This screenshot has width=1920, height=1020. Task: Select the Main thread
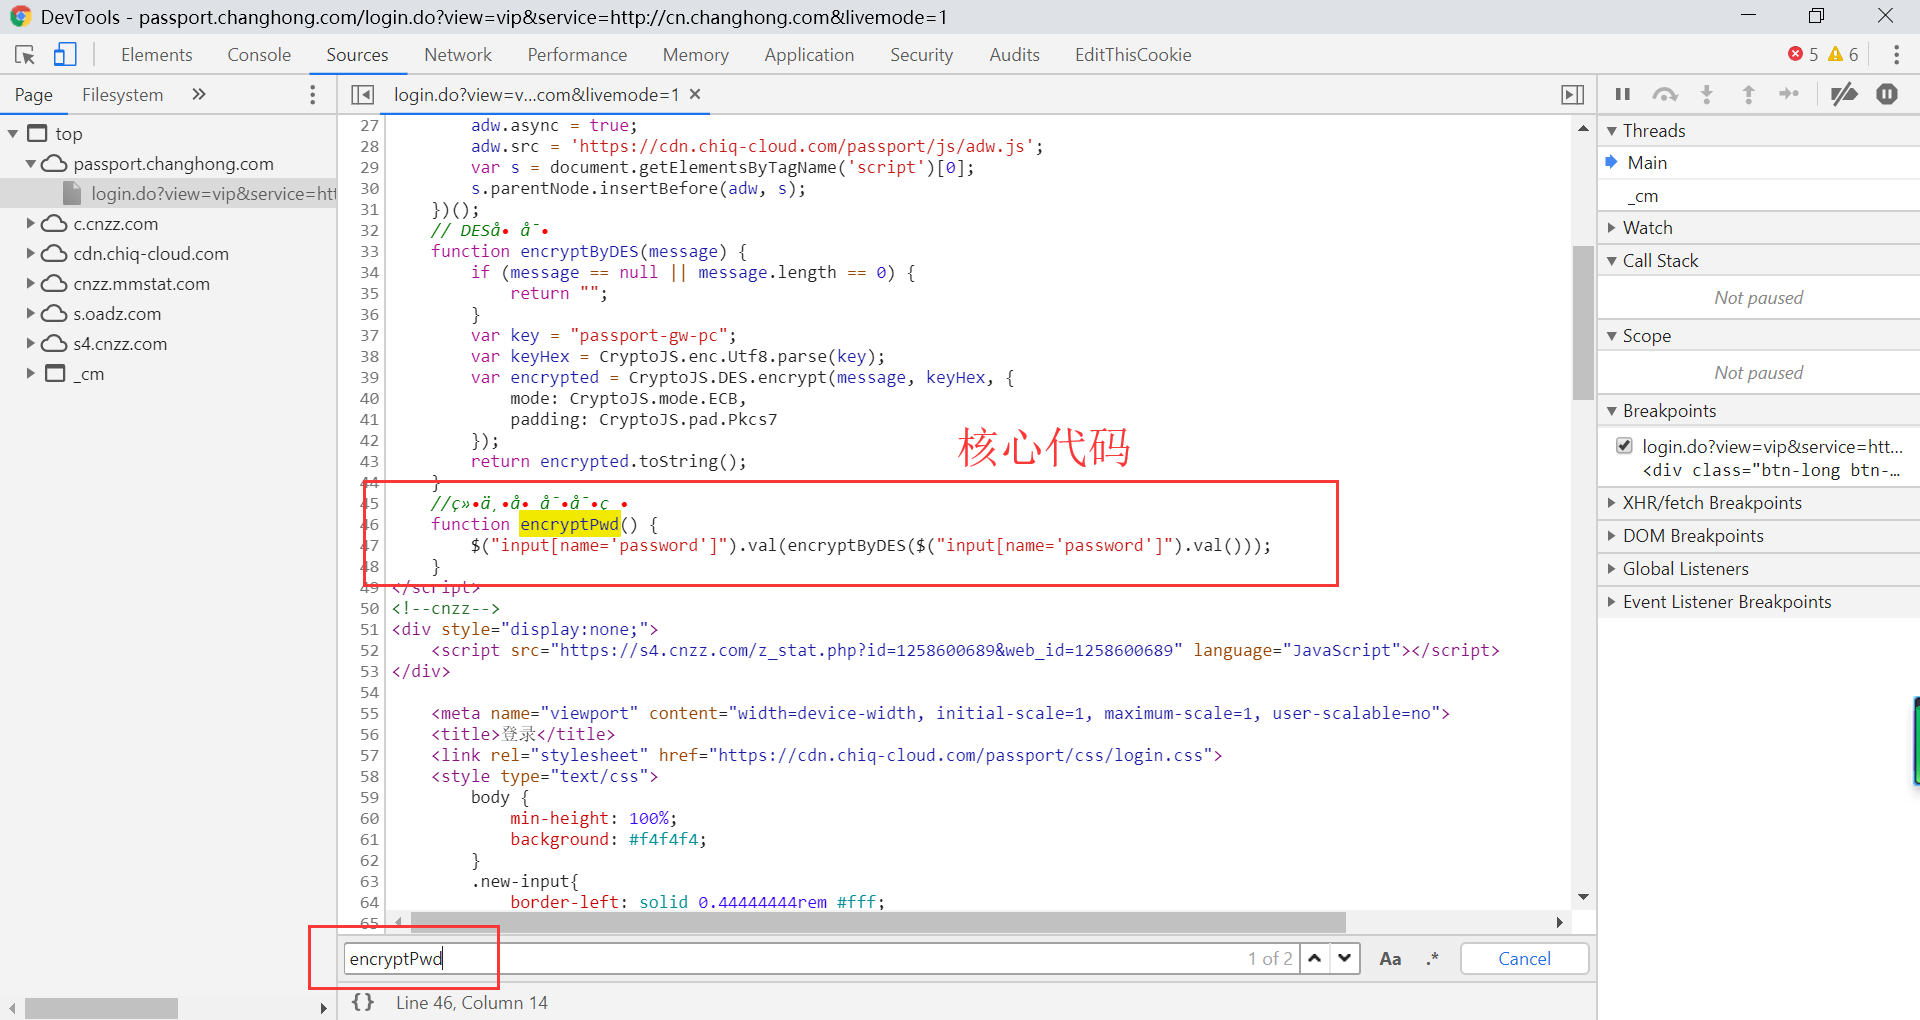1758,163
